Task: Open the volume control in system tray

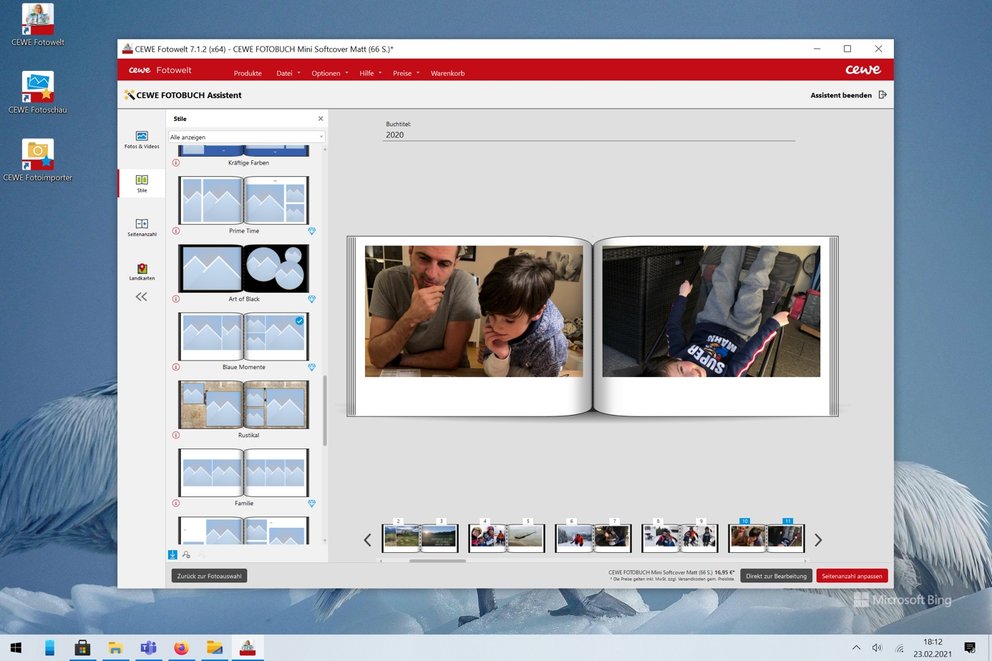Action: [x=877, y=648]
